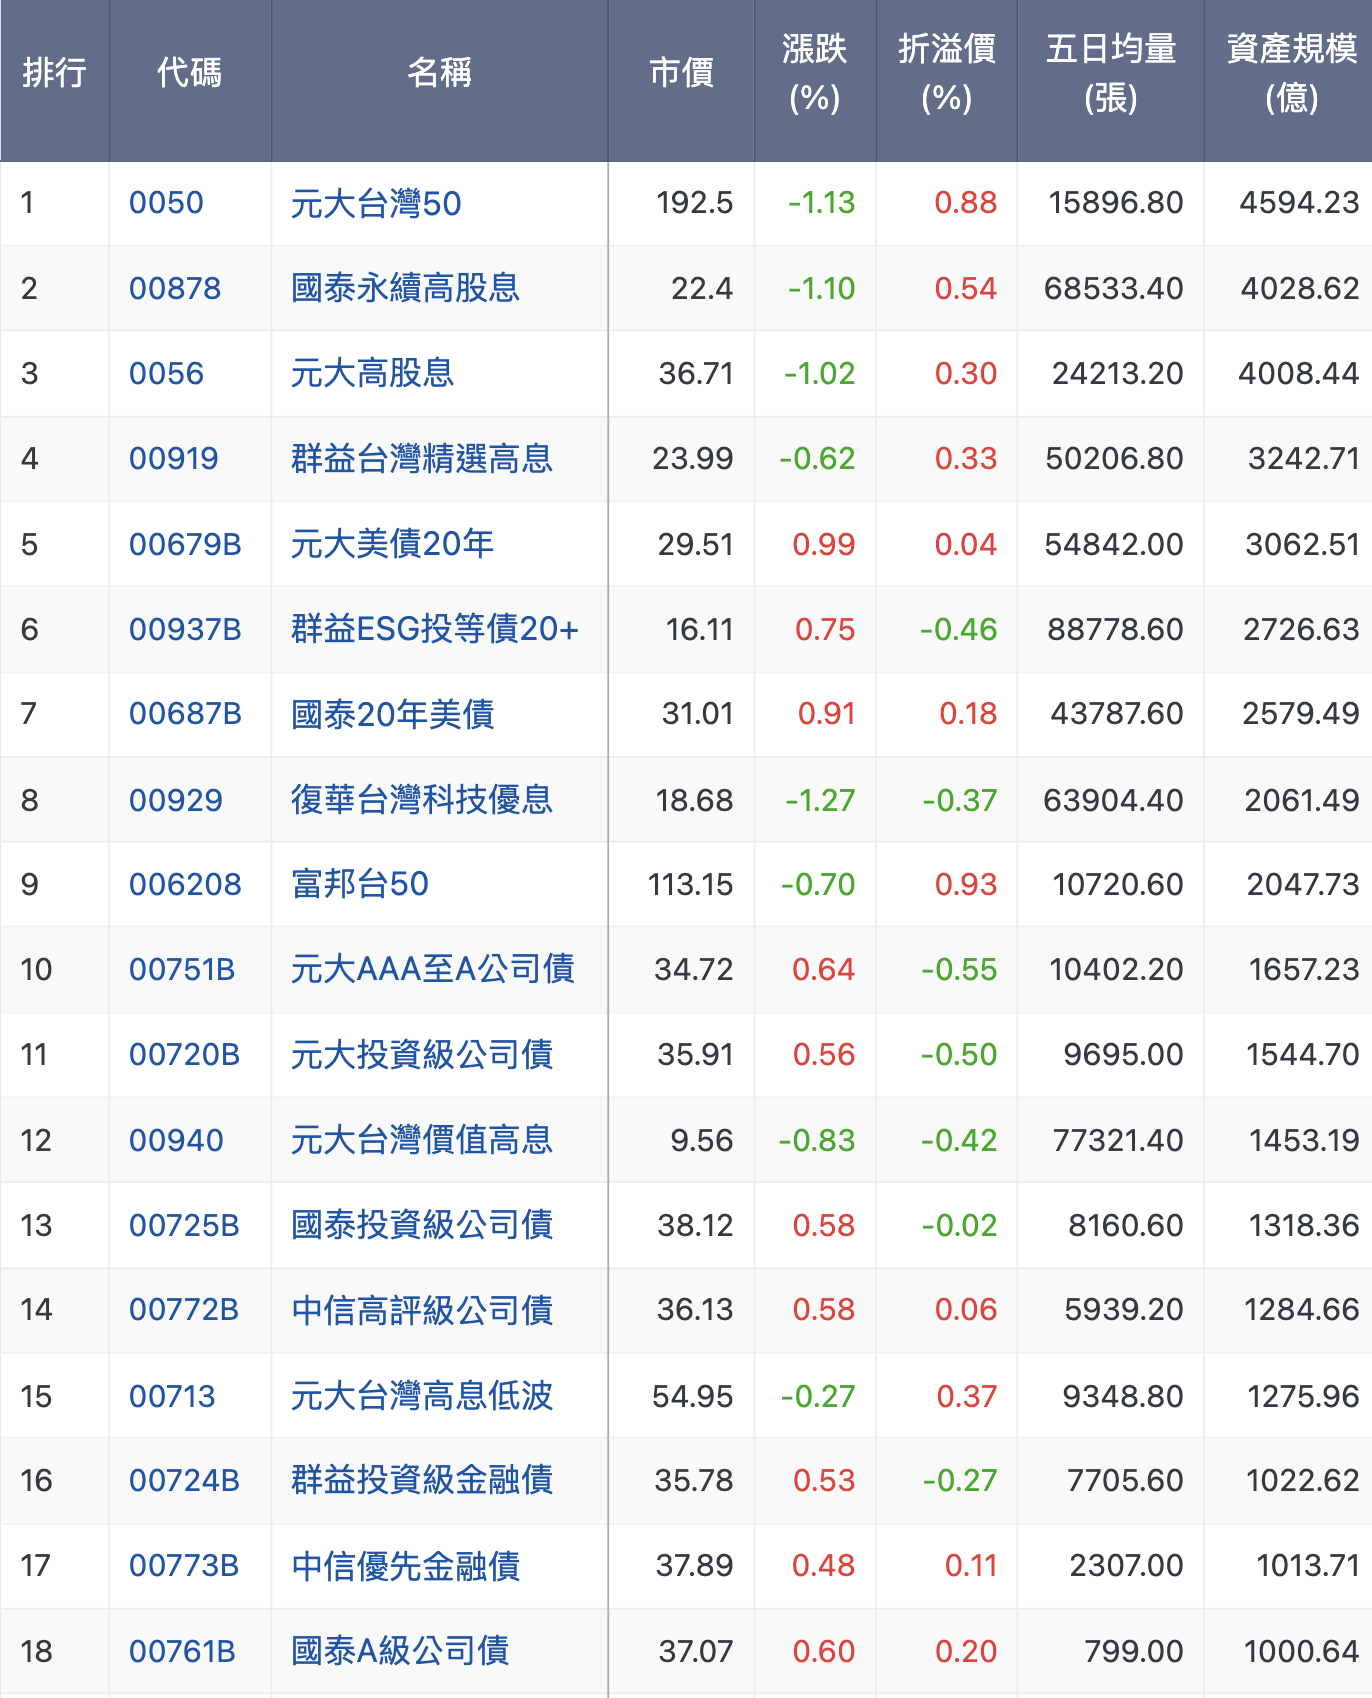
Task: Open the 群益ESG投等債20+ name link
Action: coord(435,629)
